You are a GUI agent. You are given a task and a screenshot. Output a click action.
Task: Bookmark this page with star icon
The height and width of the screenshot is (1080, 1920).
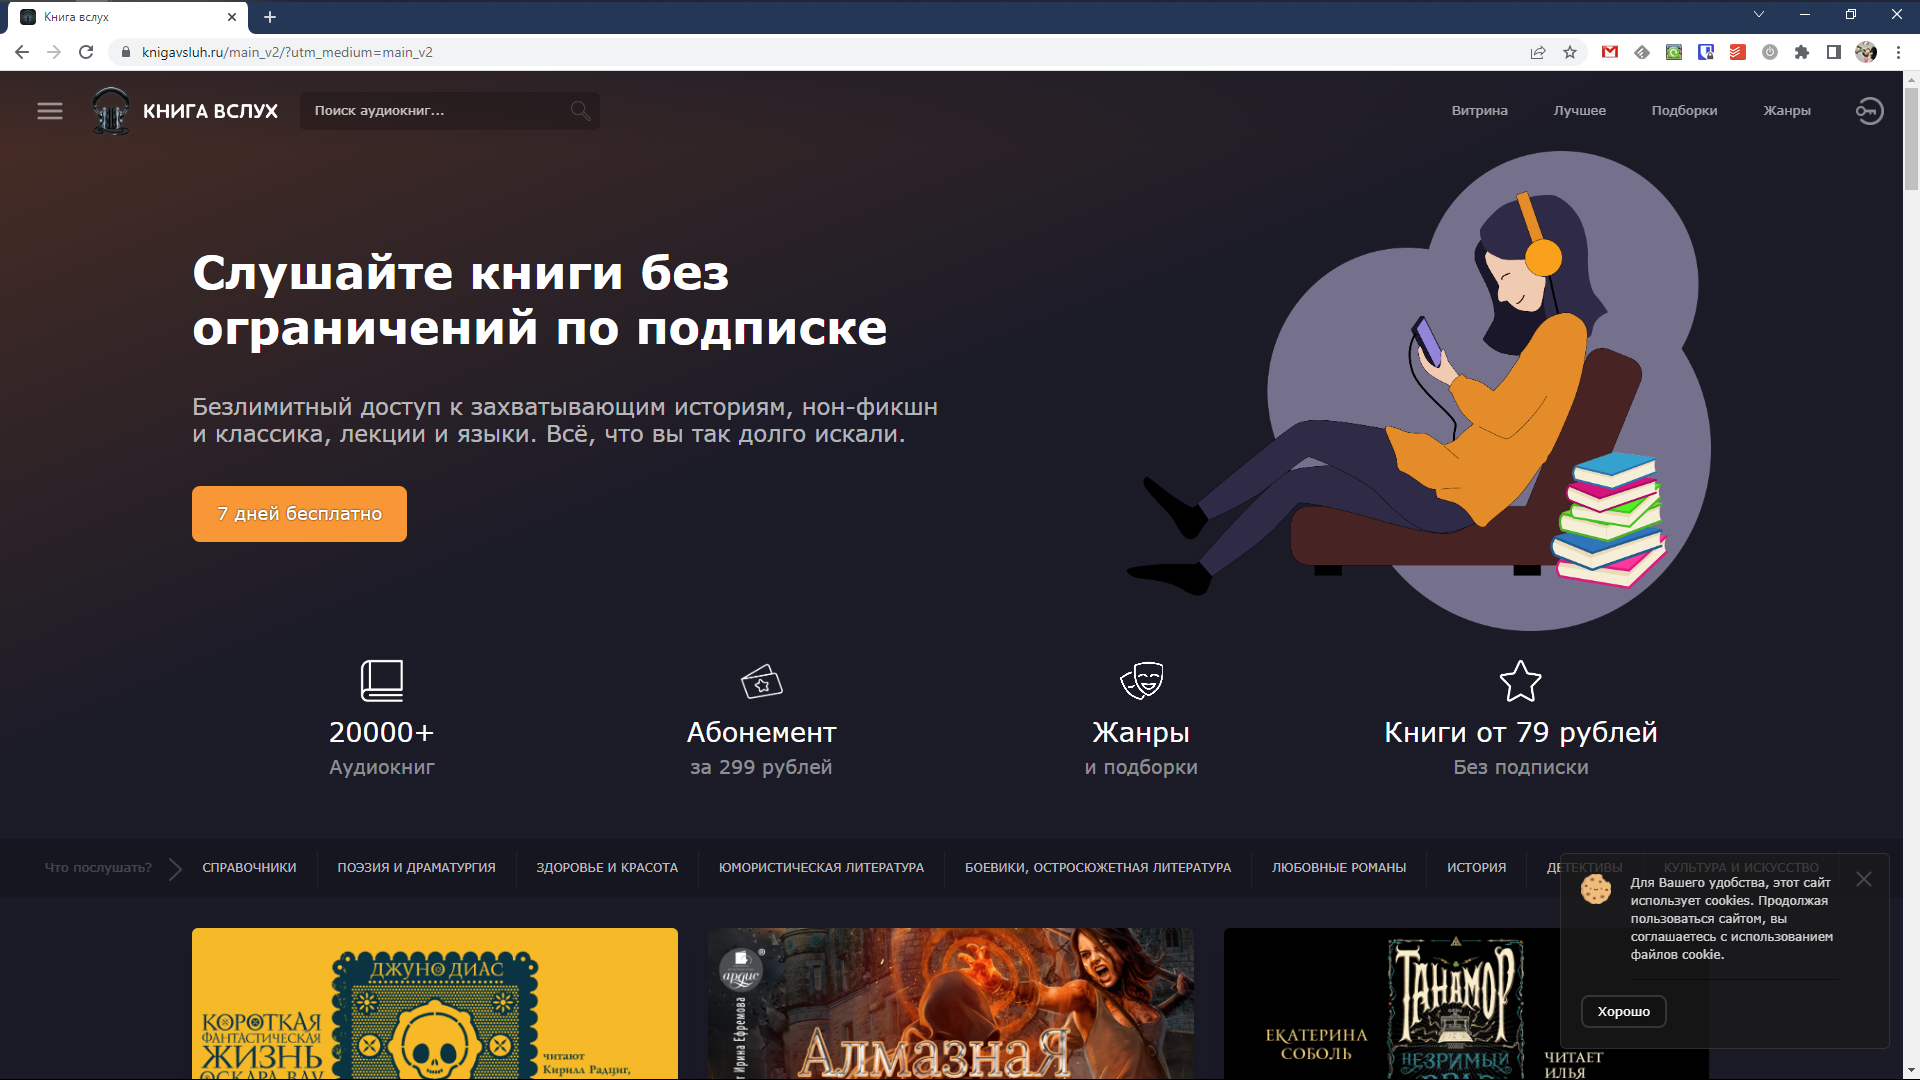[x=1570, y=52]
